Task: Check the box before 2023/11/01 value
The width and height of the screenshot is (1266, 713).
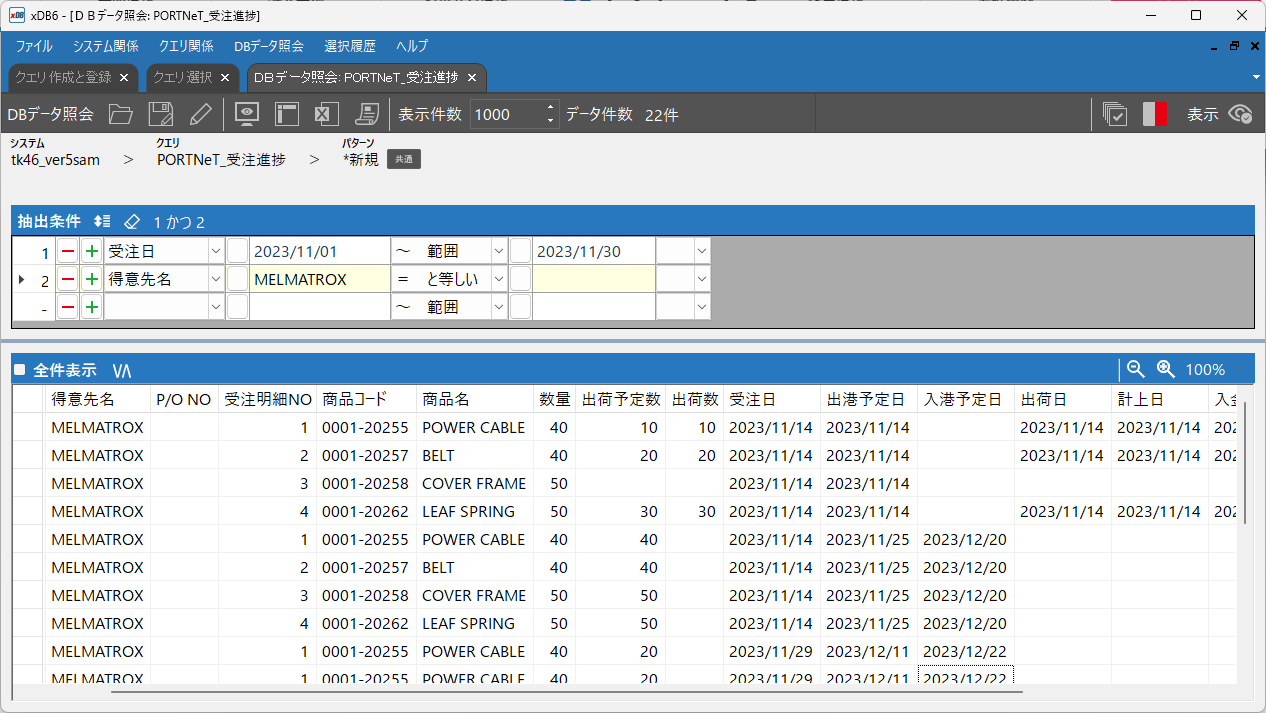Action: pos(237,251)
